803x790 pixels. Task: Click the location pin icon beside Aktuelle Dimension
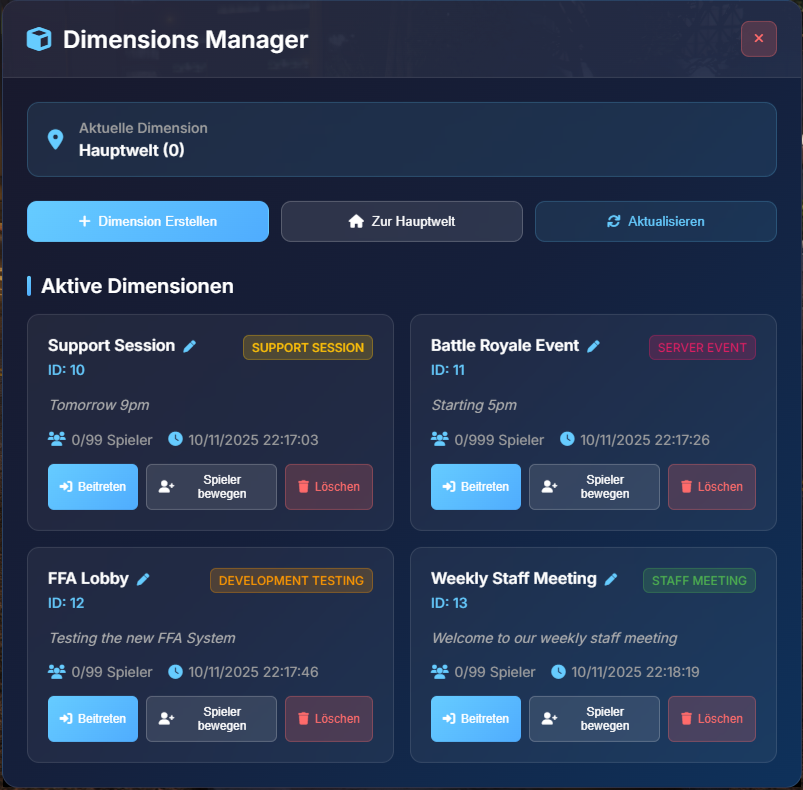(x=55, y=139)
